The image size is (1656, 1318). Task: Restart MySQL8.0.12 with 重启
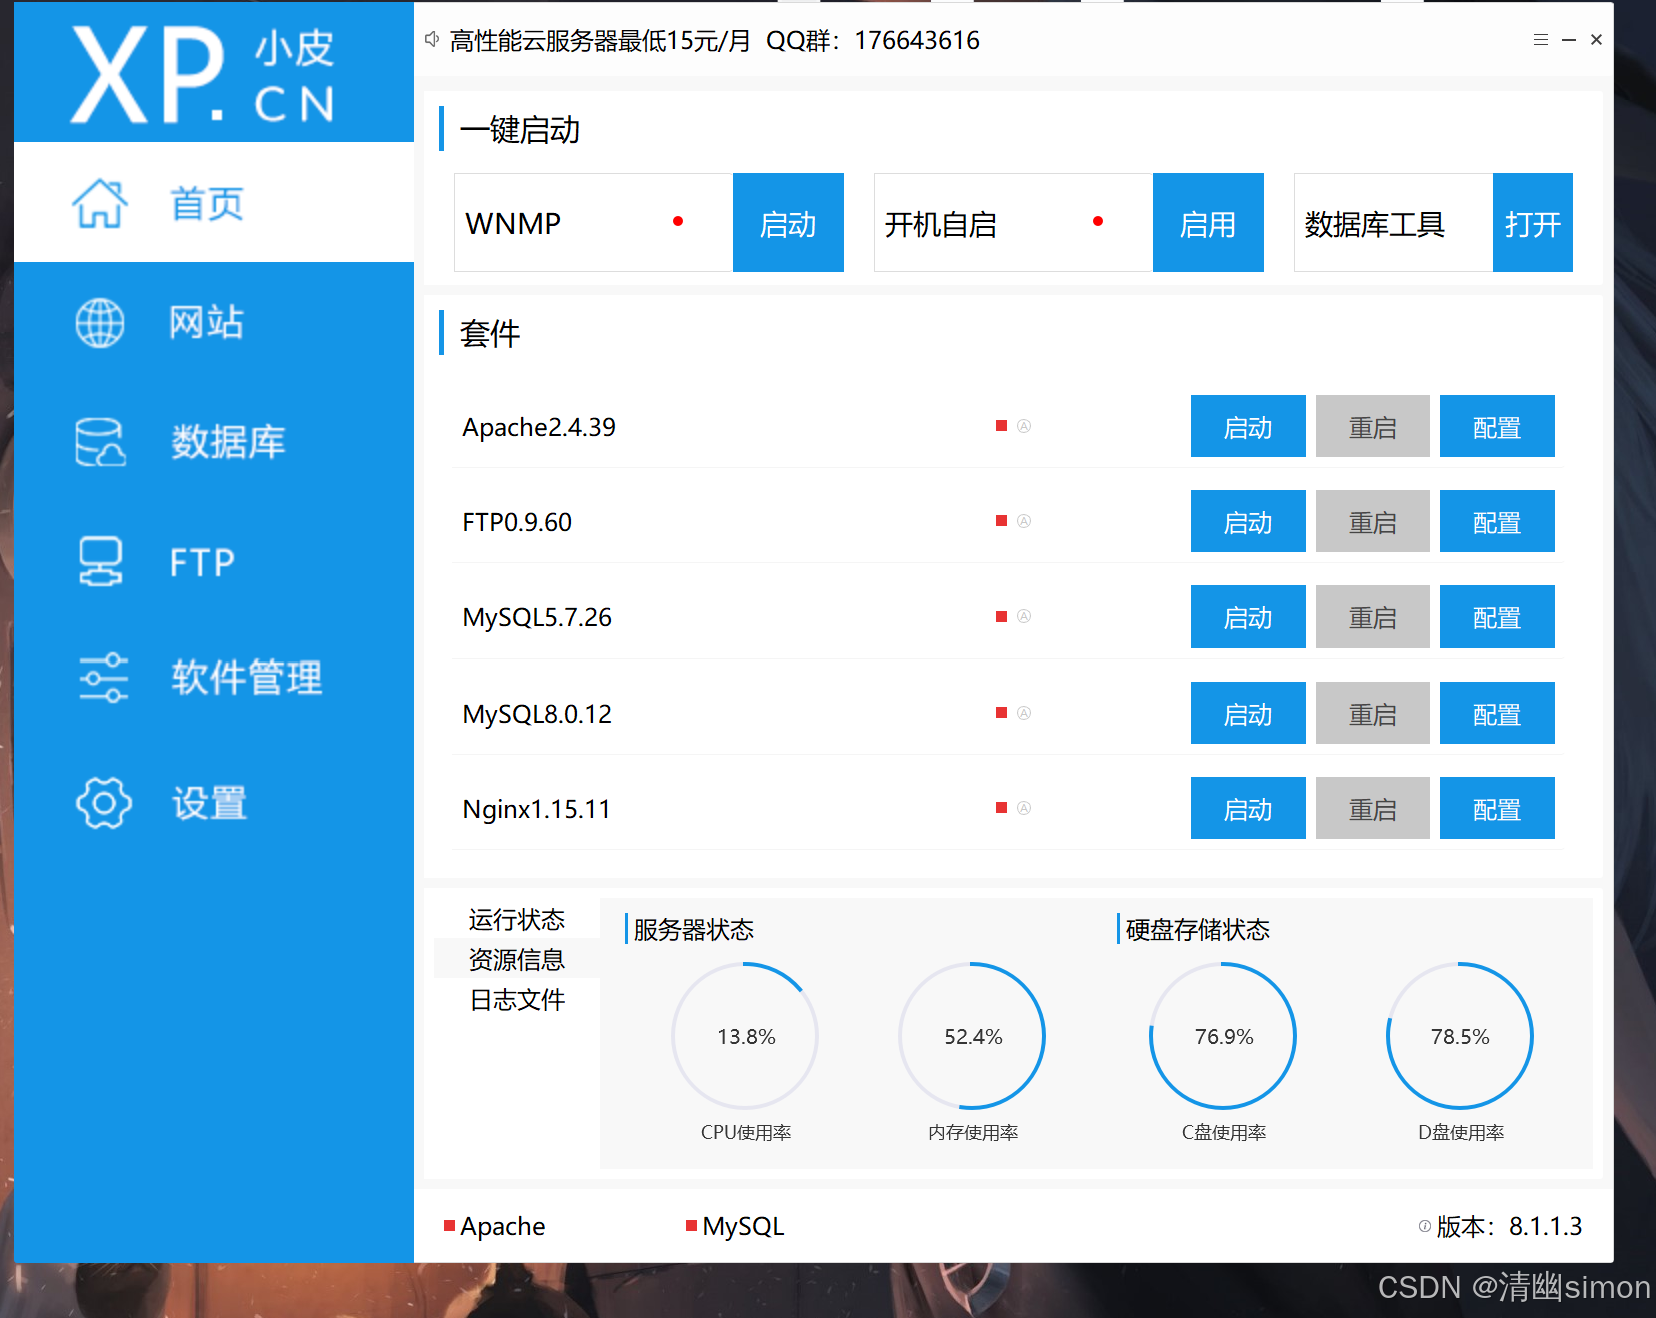[1373, 713]
